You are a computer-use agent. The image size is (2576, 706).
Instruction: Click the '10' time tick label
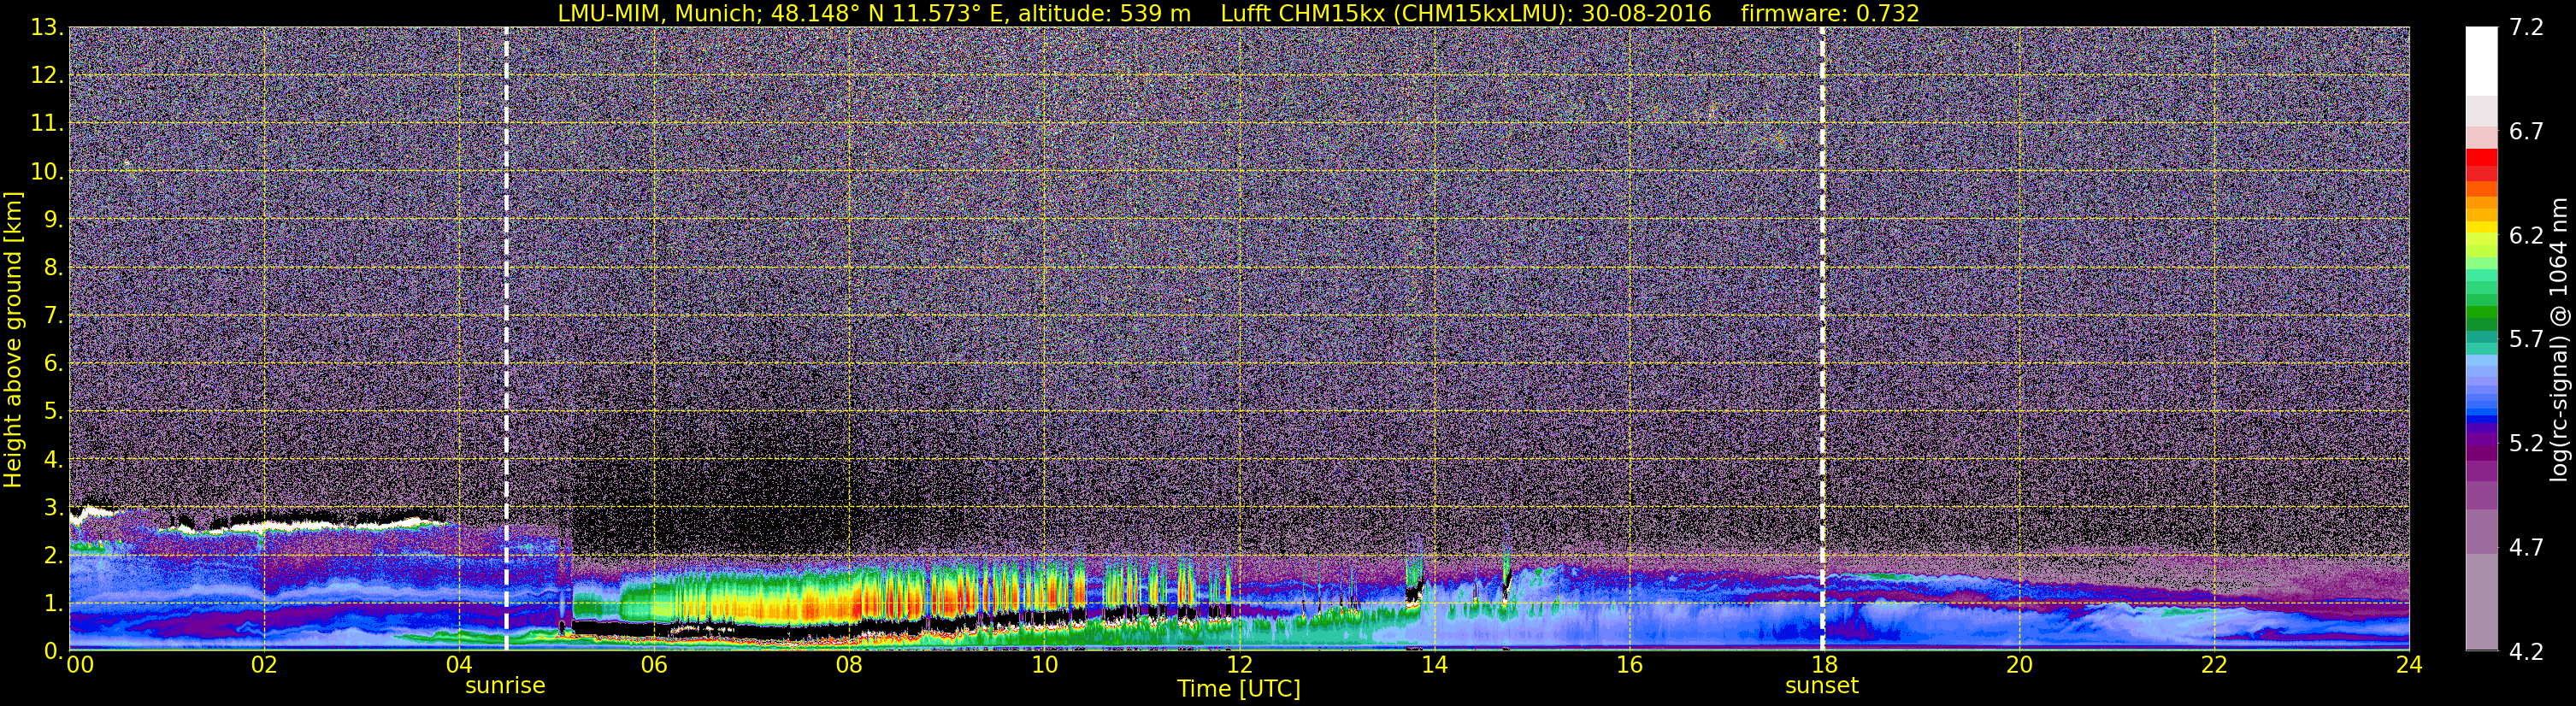1043,665
